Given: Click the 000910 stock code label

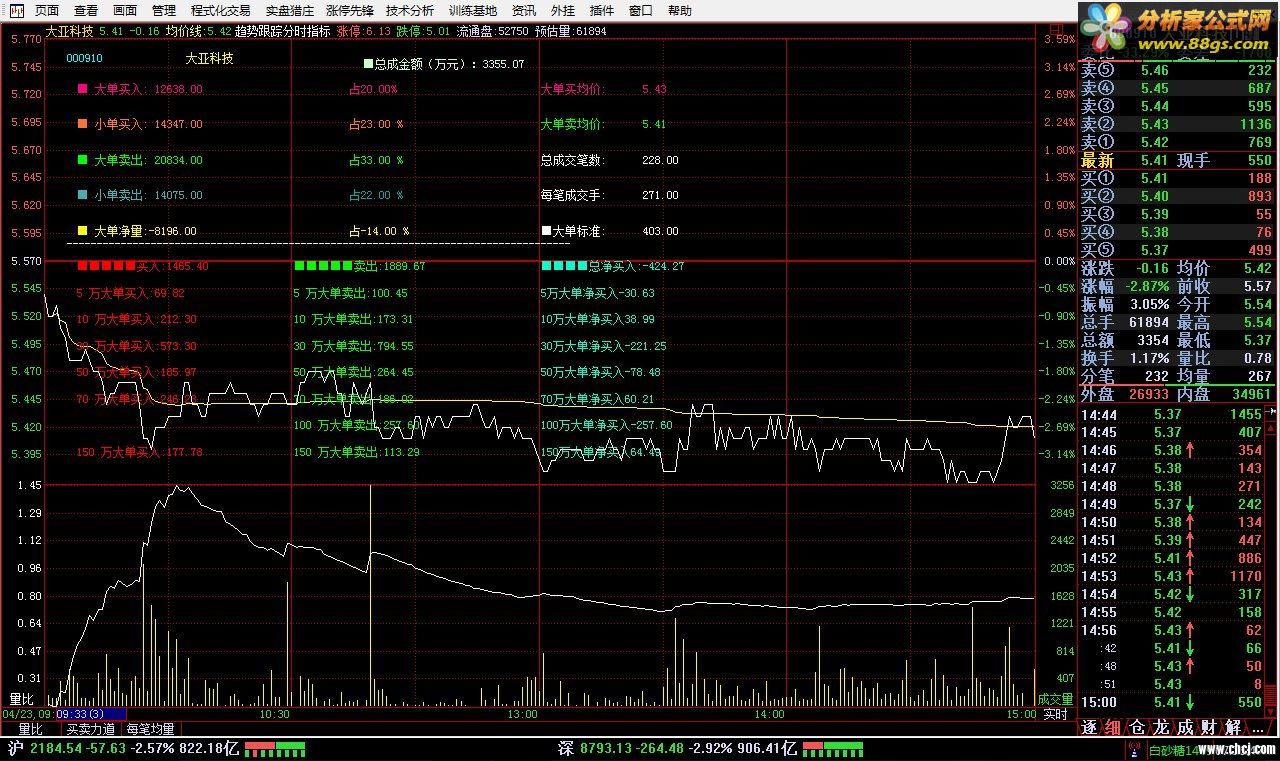Looking at the screenshot, I should (84, 58).
